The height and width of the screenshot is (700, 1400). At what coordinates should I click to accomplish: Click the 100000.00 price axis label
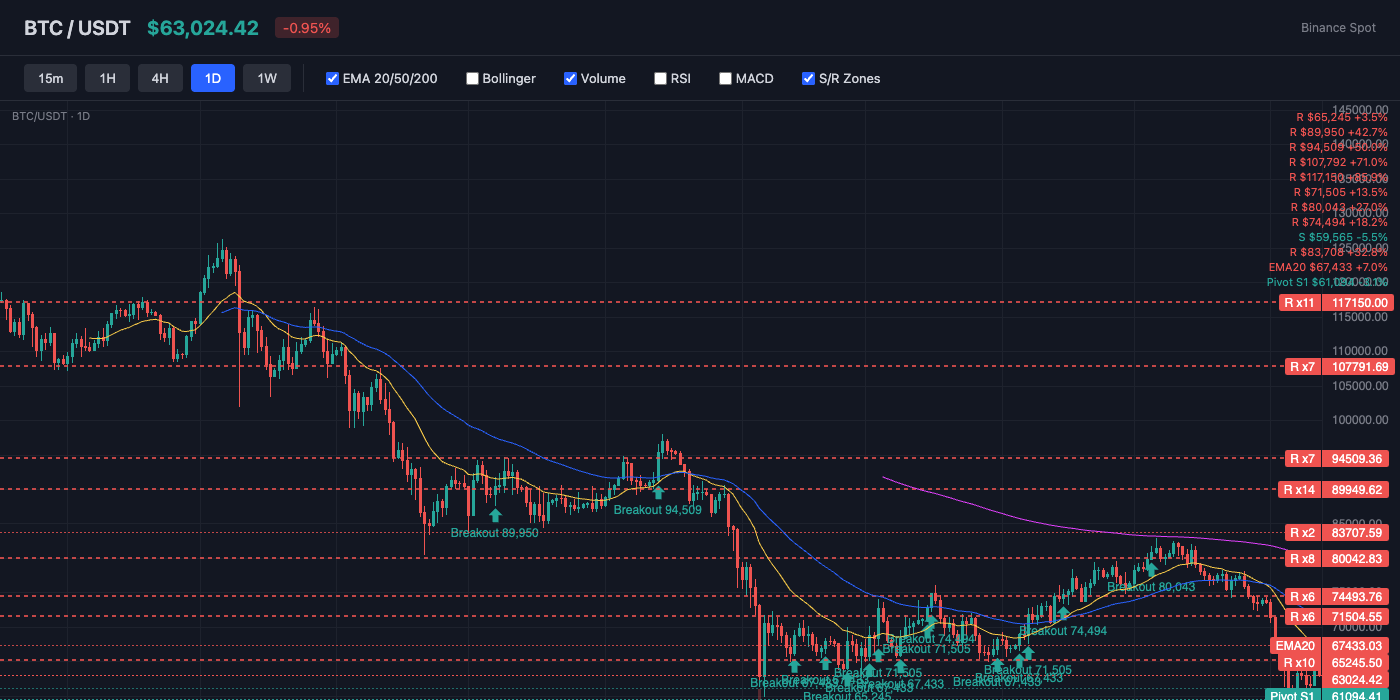click(x=1360, y=420)
